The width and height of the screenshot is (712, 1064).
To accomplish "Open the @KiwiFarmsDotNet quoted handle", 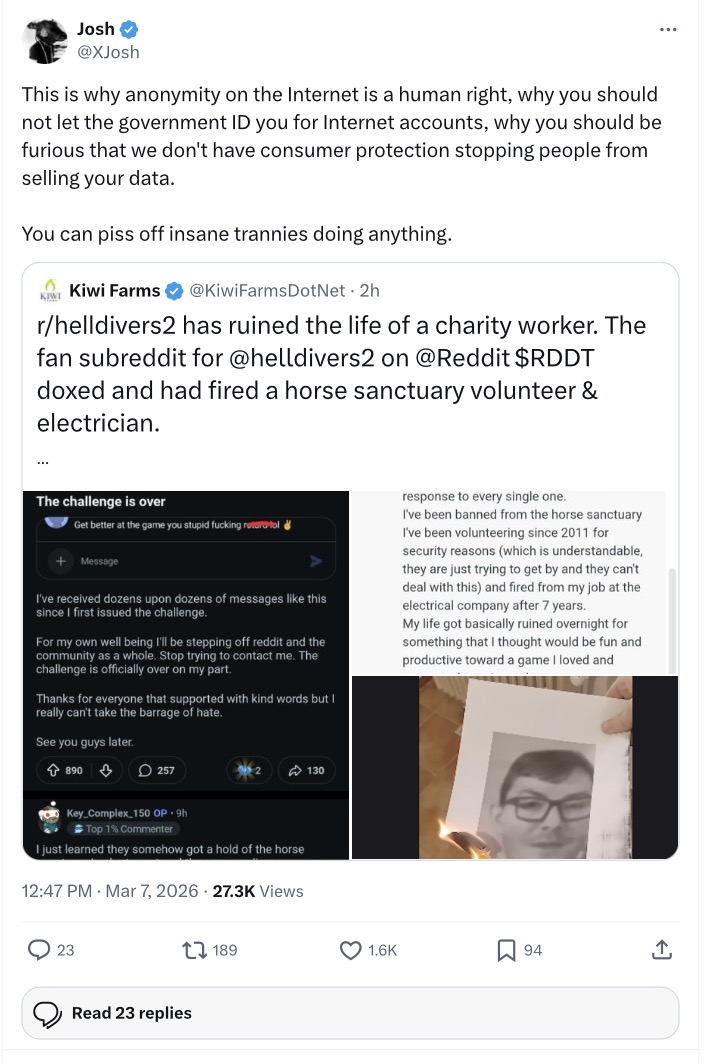I will [268, 291].
